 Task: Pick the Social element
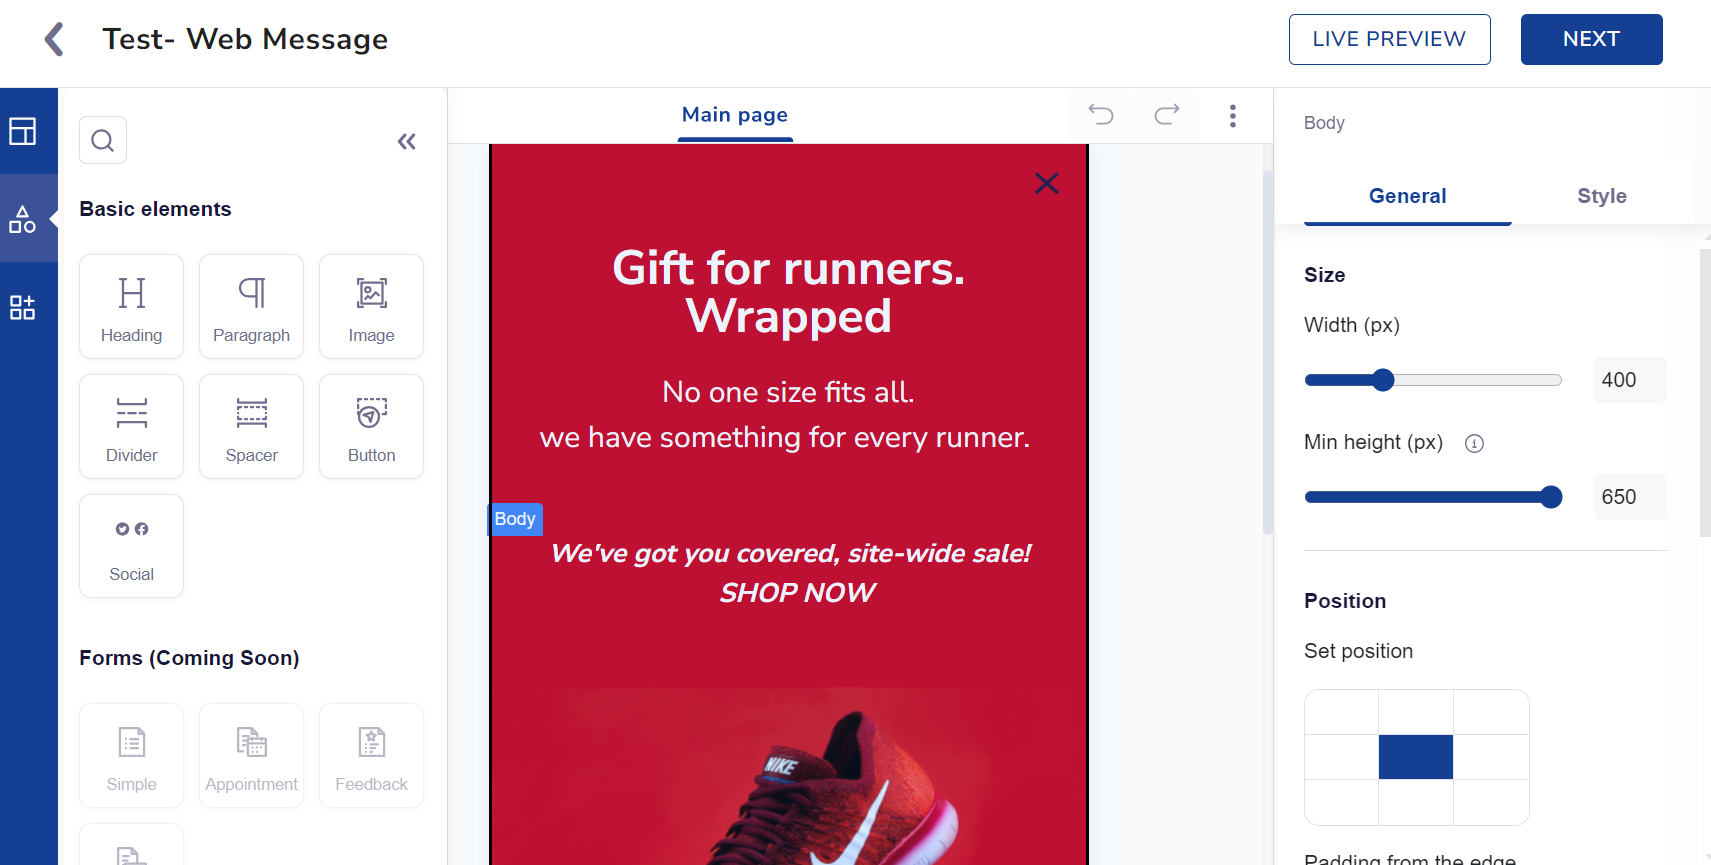point(131,546)
